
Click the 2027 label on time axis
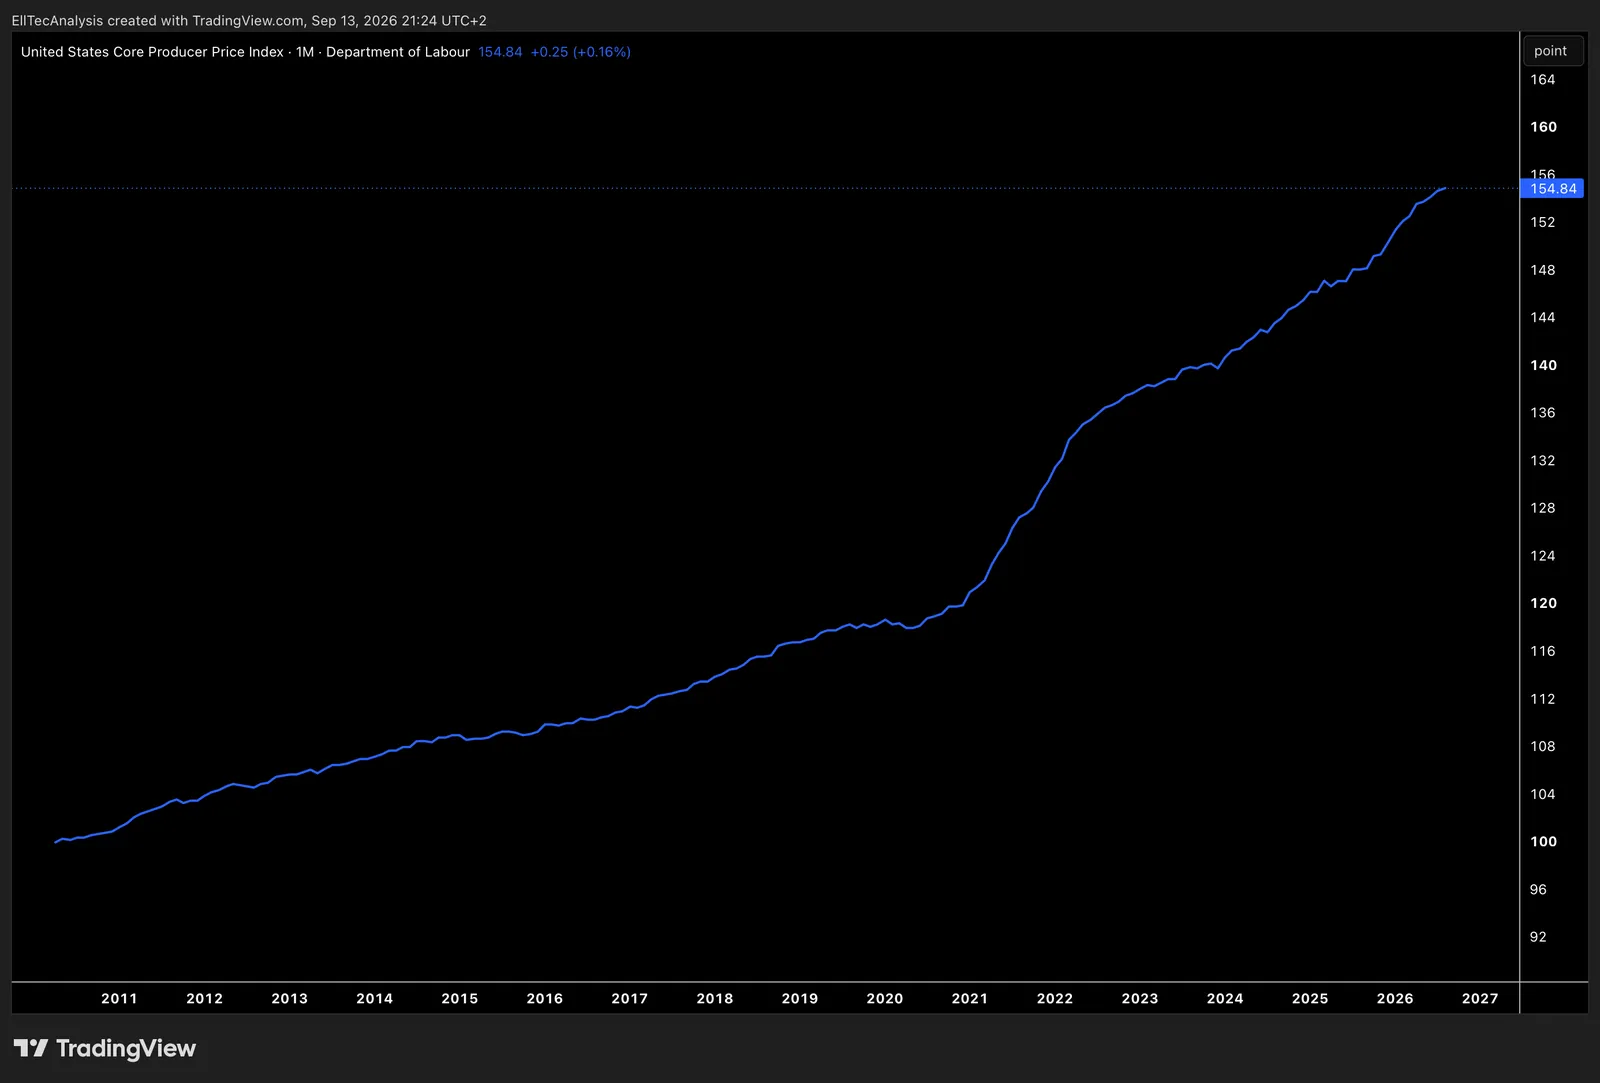(1479, 998)
